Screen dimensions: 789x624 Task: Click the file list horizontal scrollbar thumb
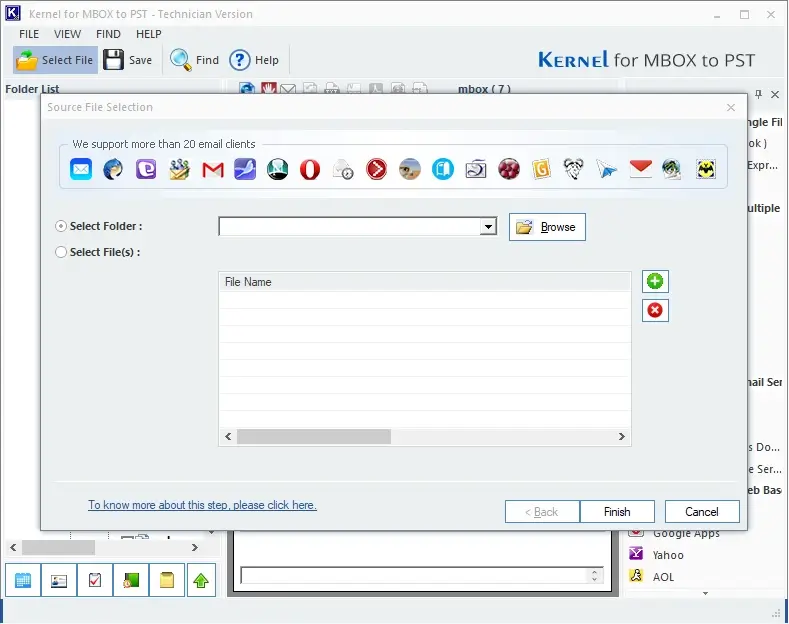pyautogui.click(x=313, y=436)
